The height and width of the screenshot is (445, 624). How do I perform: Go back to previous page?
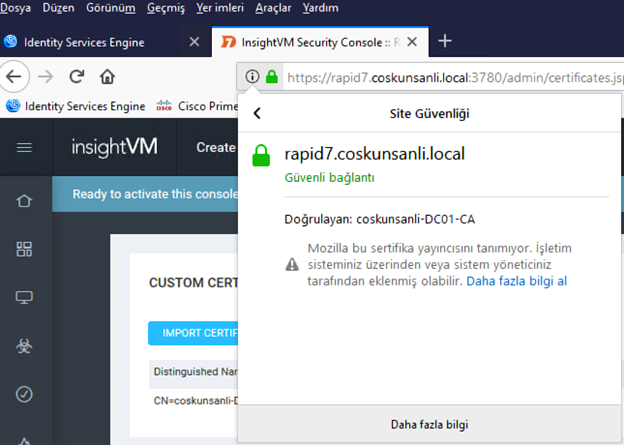[x=14, y=76]
